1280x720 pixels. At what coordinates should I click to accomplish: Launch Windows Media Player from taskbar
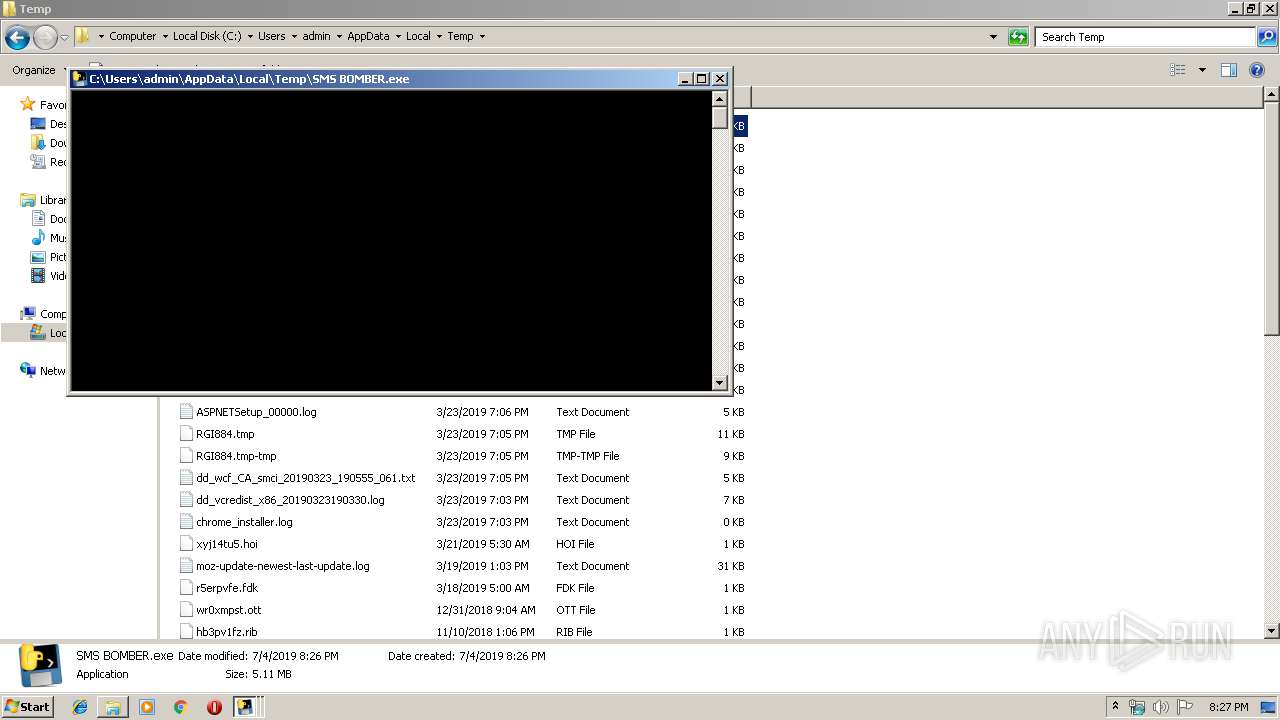147,707
